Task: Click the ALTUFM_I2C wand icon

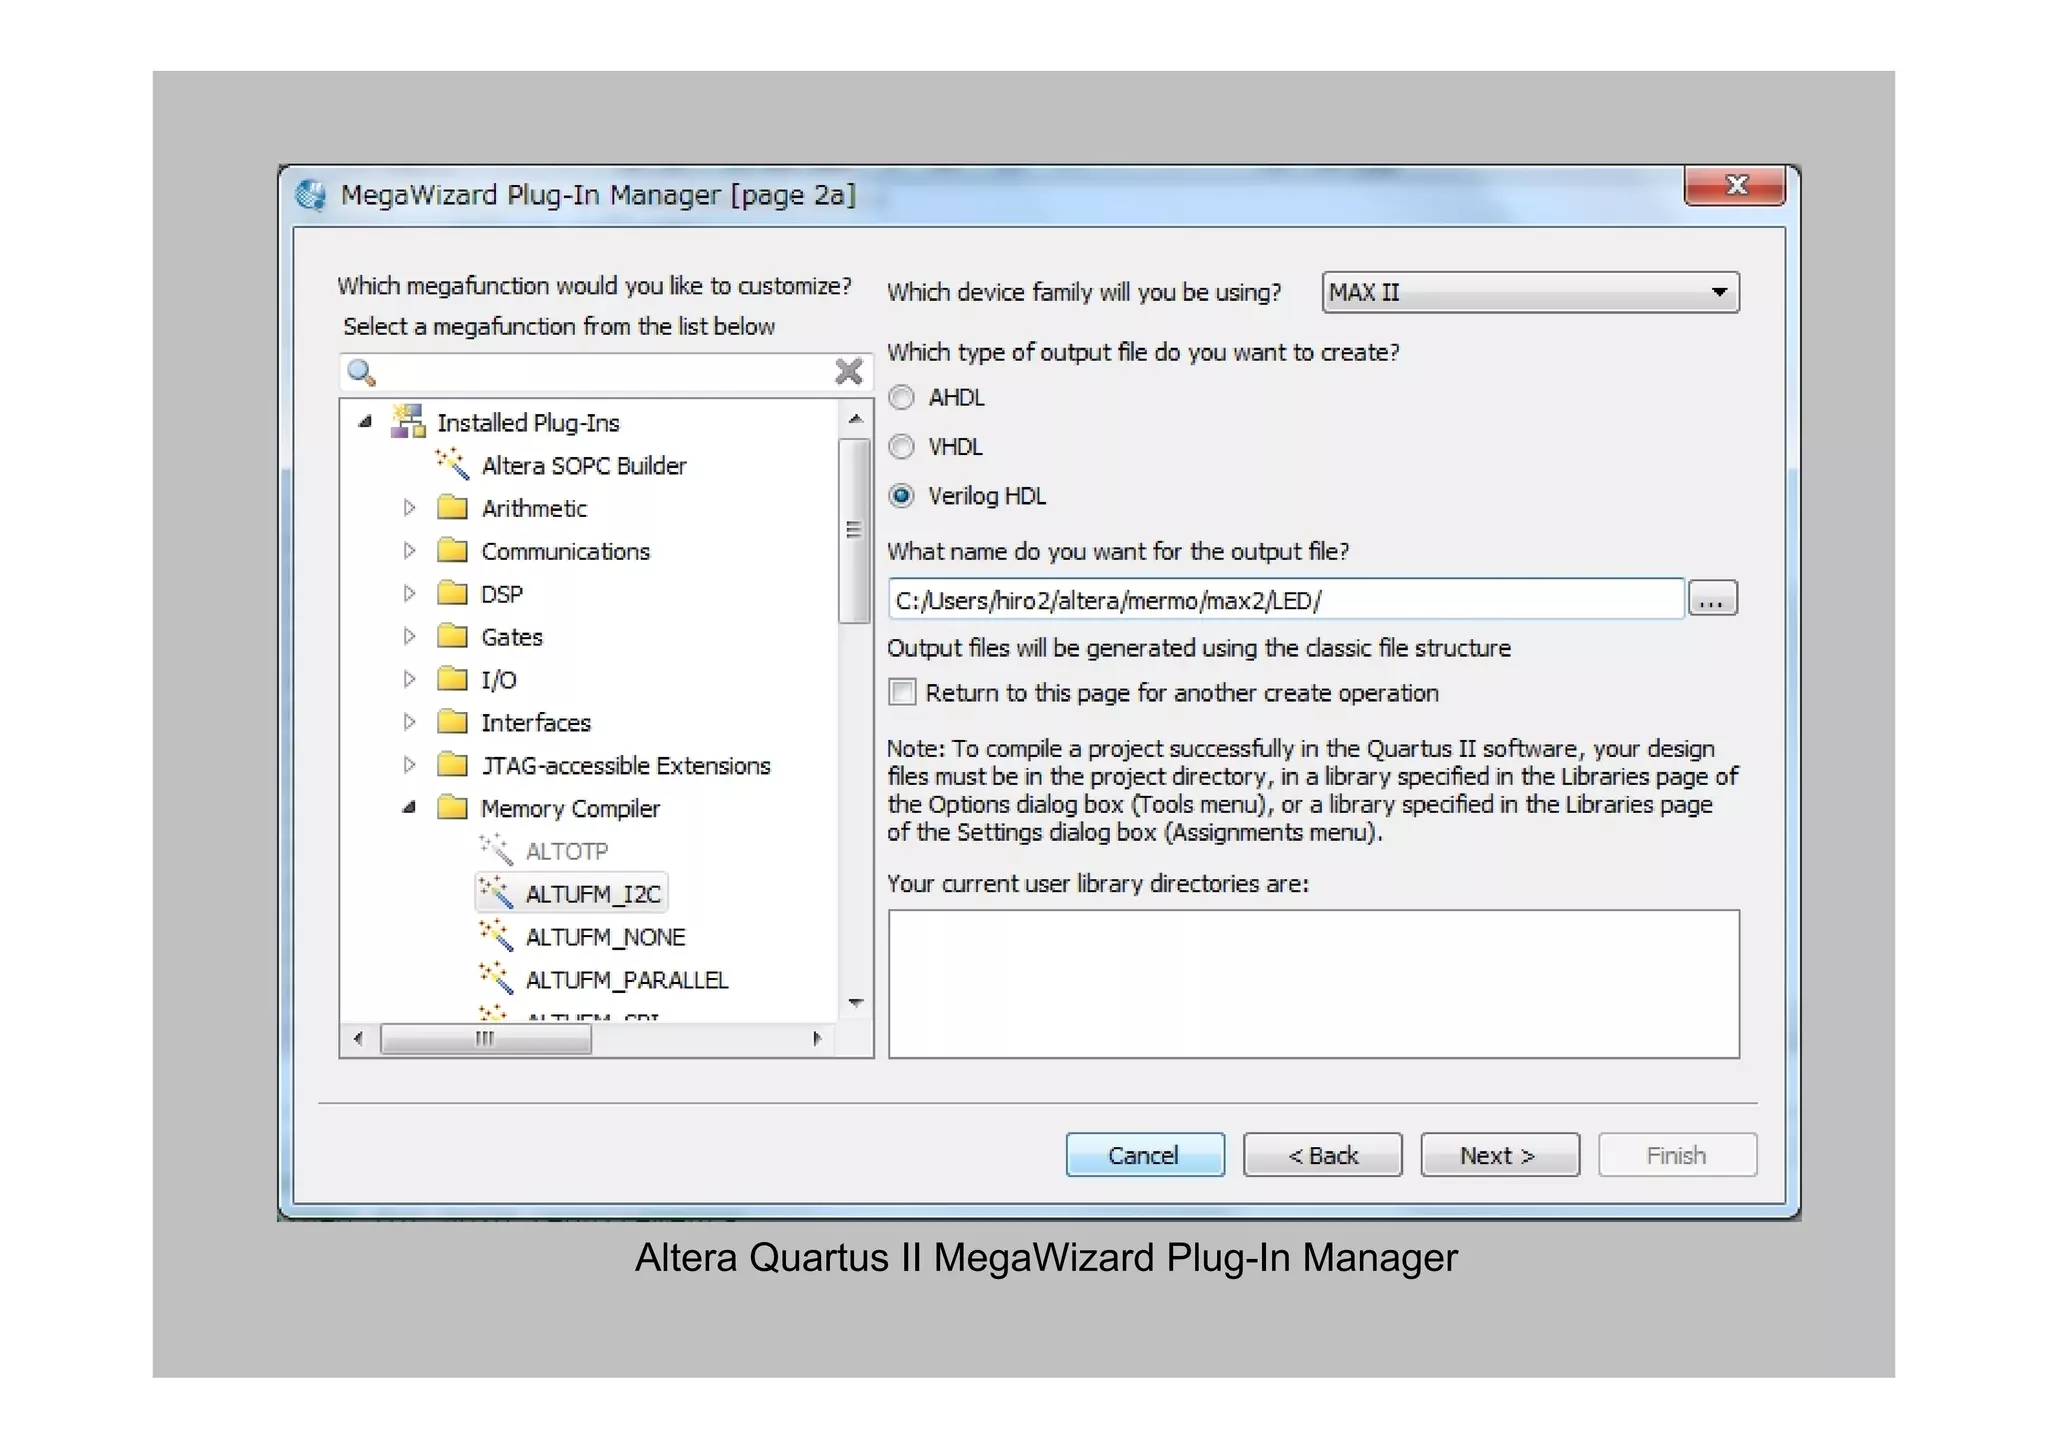Action: tap(496, 892)
